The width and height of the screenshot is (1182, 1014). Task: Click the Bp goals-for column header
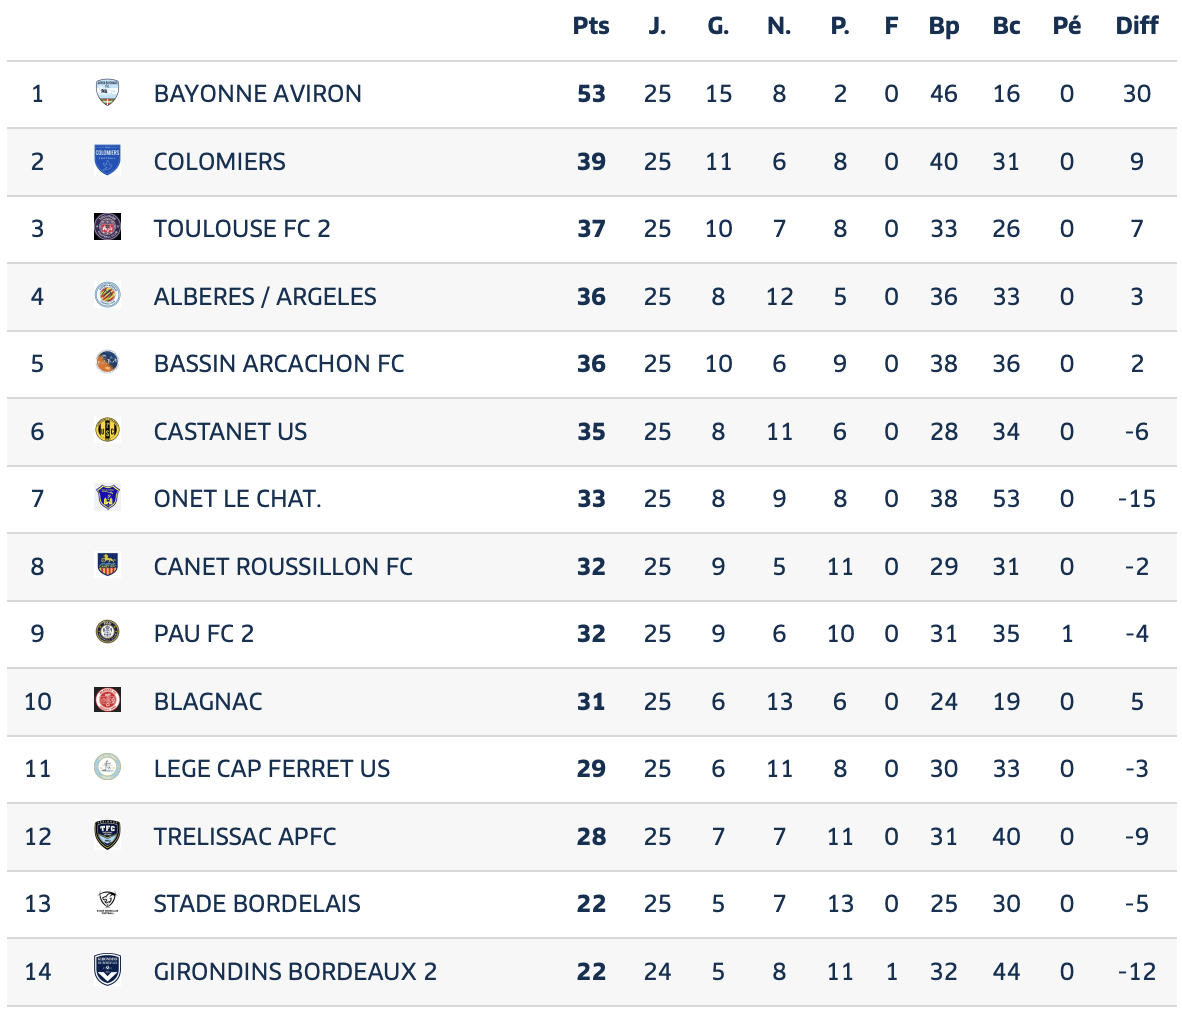point(944,26)
